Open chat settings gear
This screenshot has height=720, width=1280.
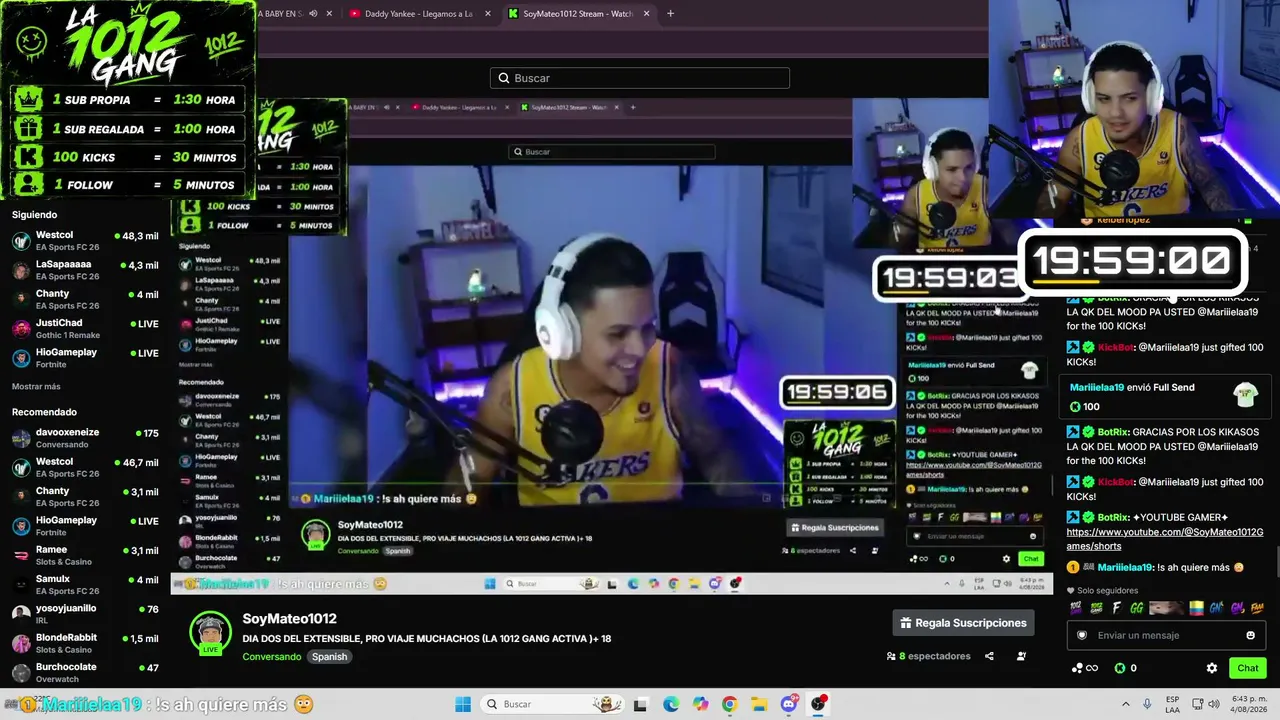point(1212,668)
